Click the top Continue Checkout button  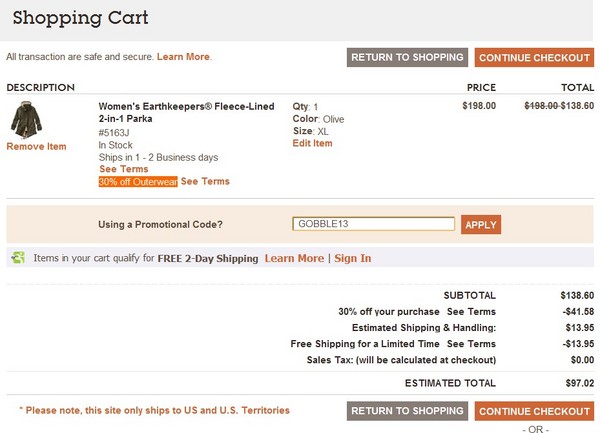coord(534,57)
